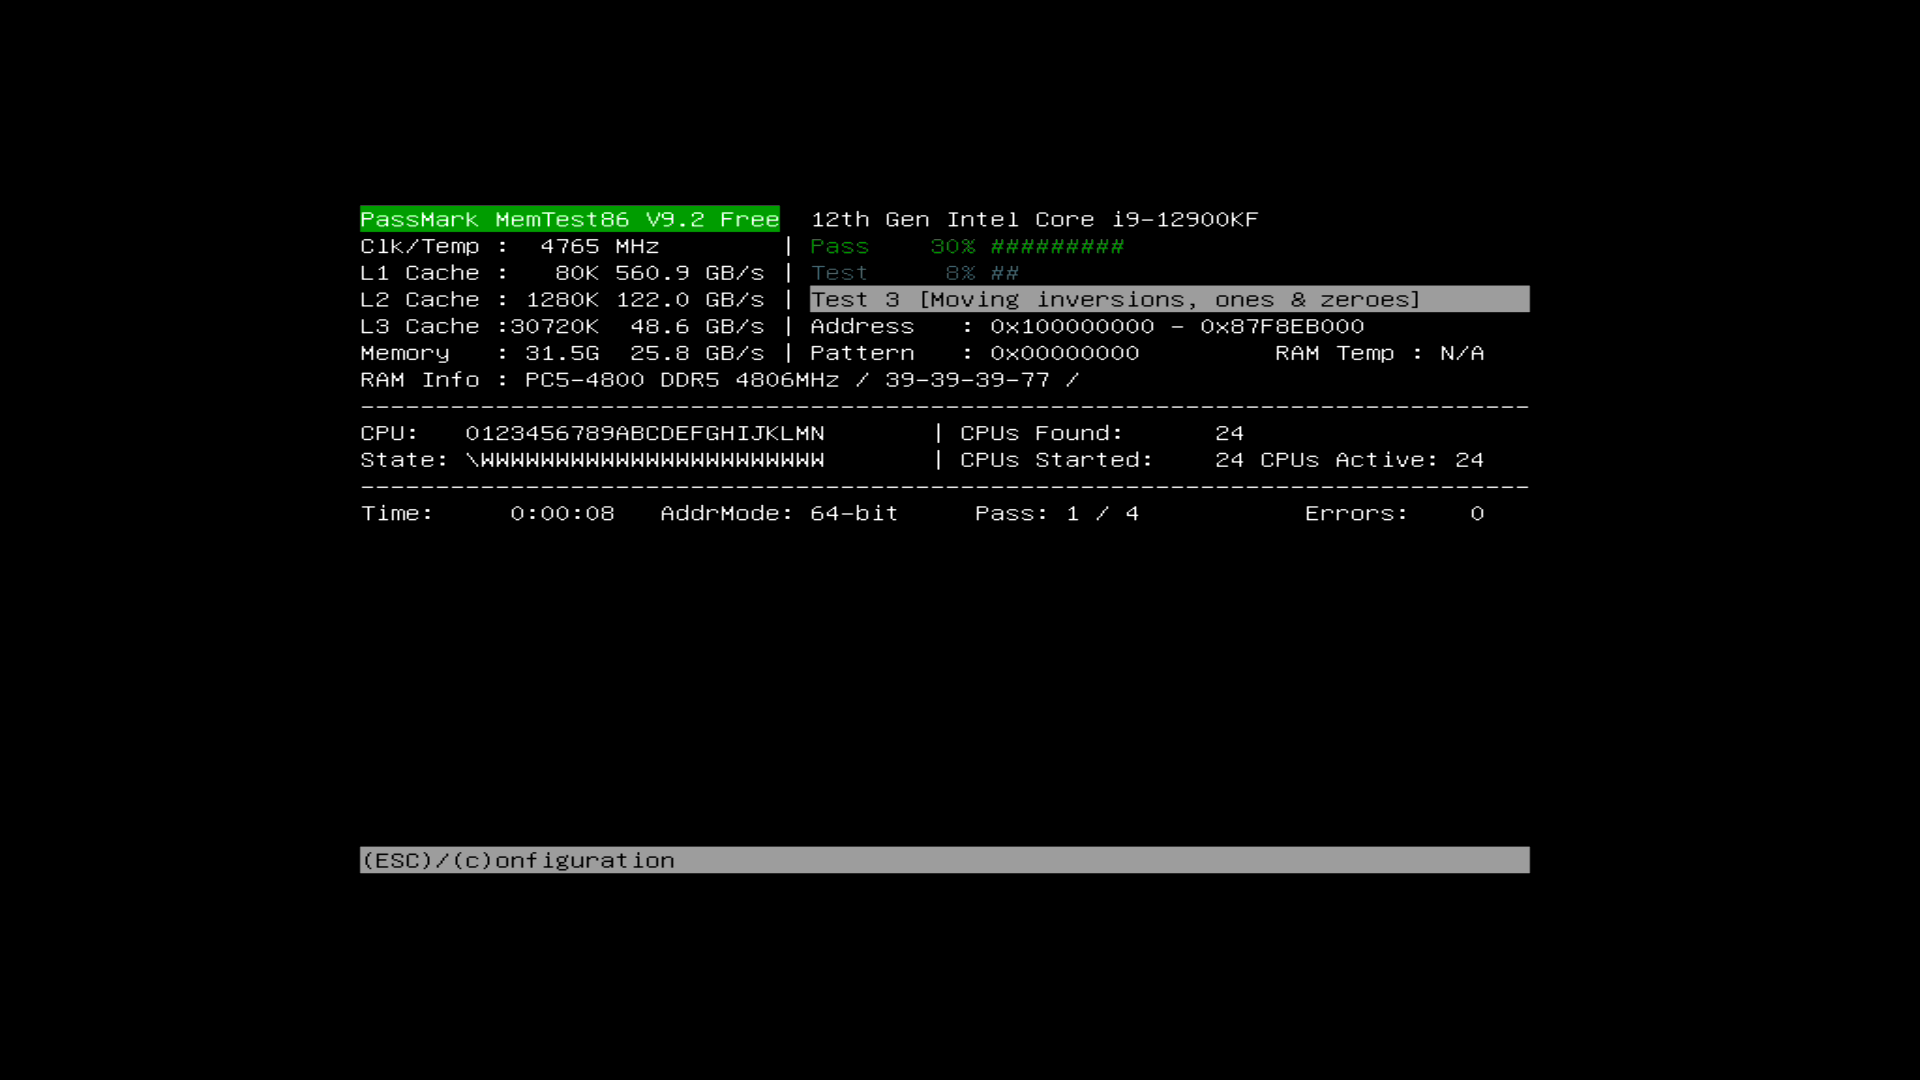Click the Time 0:00:08 counter

click(x=488, y=513)
